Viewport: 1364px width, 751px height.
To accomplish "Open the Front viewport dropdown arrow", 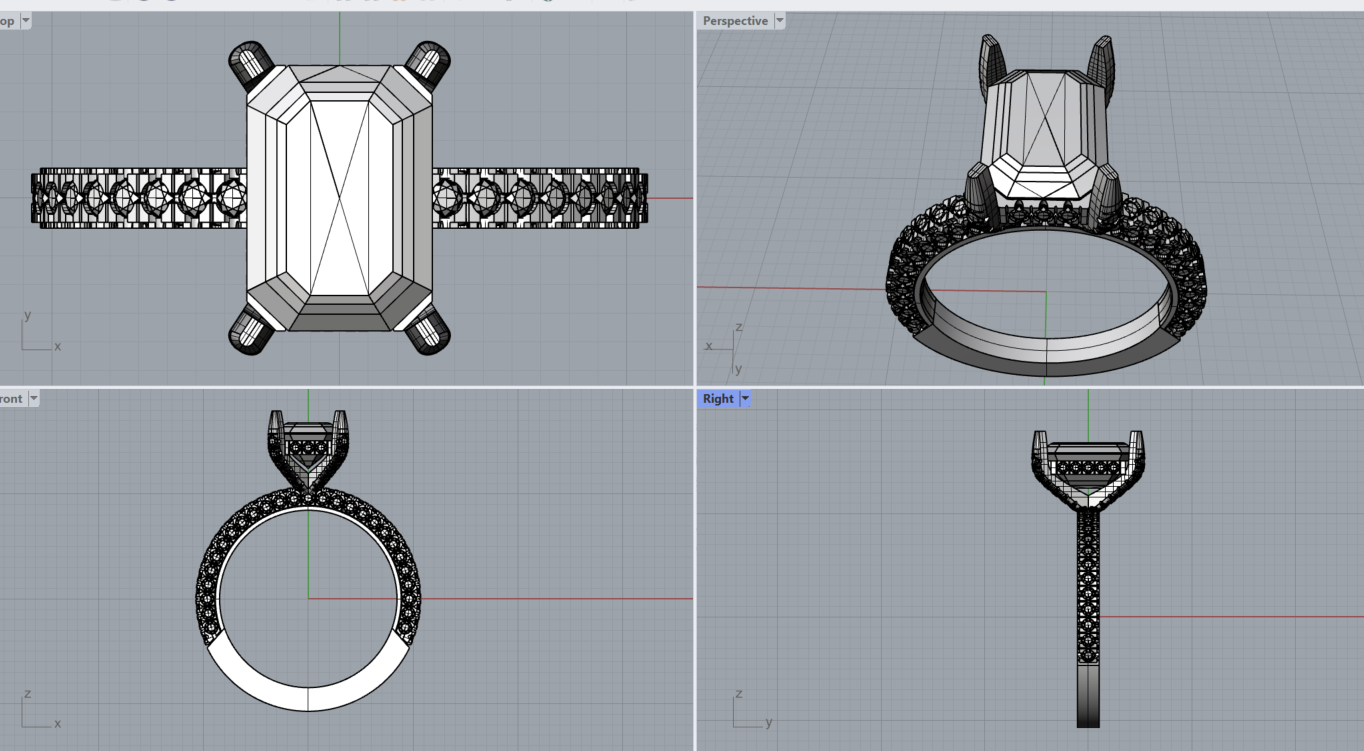I will 33,399.
